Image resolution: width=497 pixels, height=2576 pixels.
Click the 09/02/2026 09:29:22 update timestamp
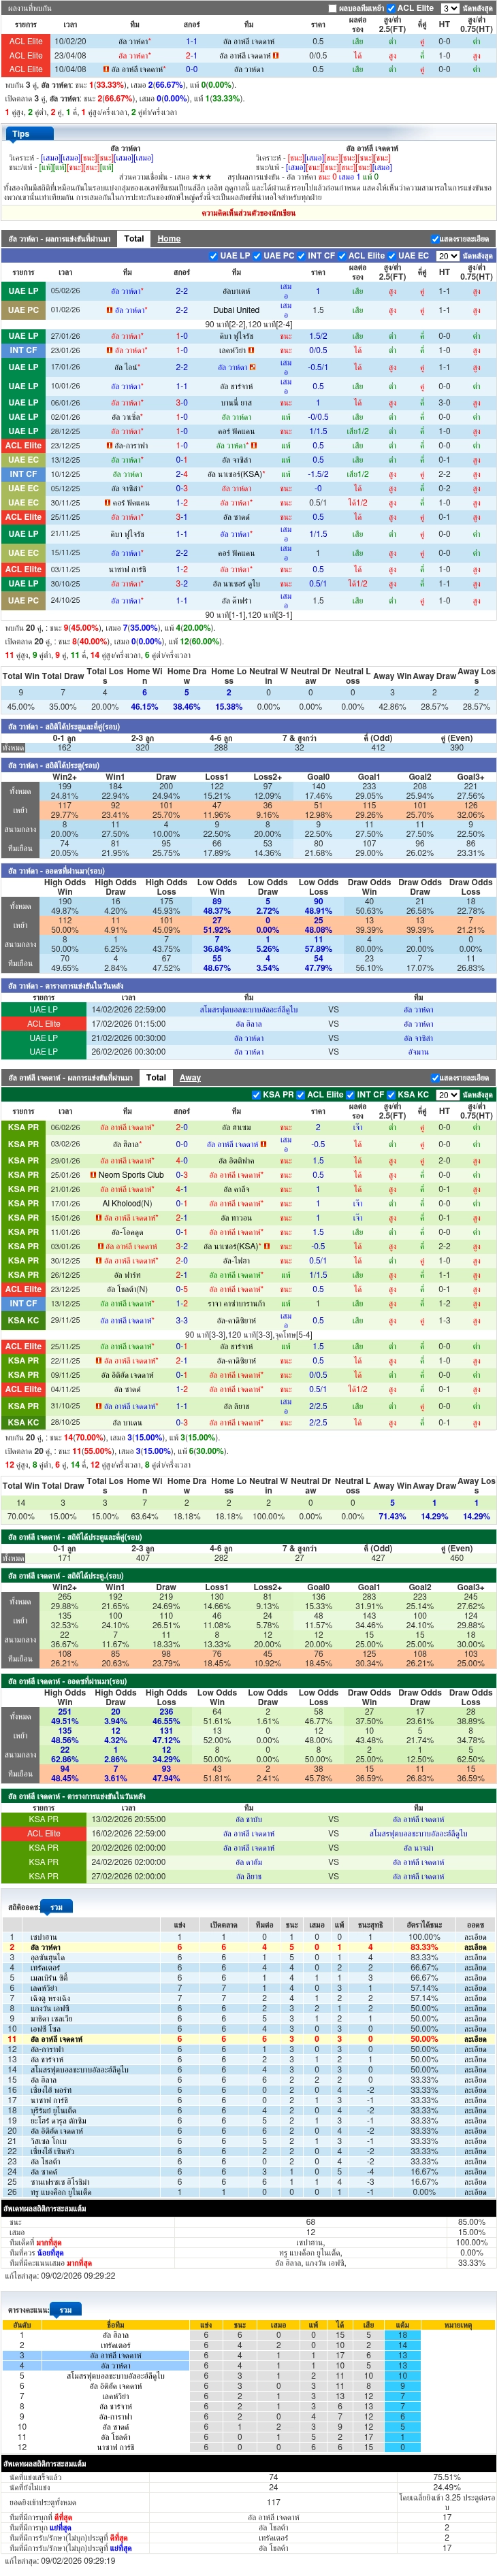[78, 2275]
